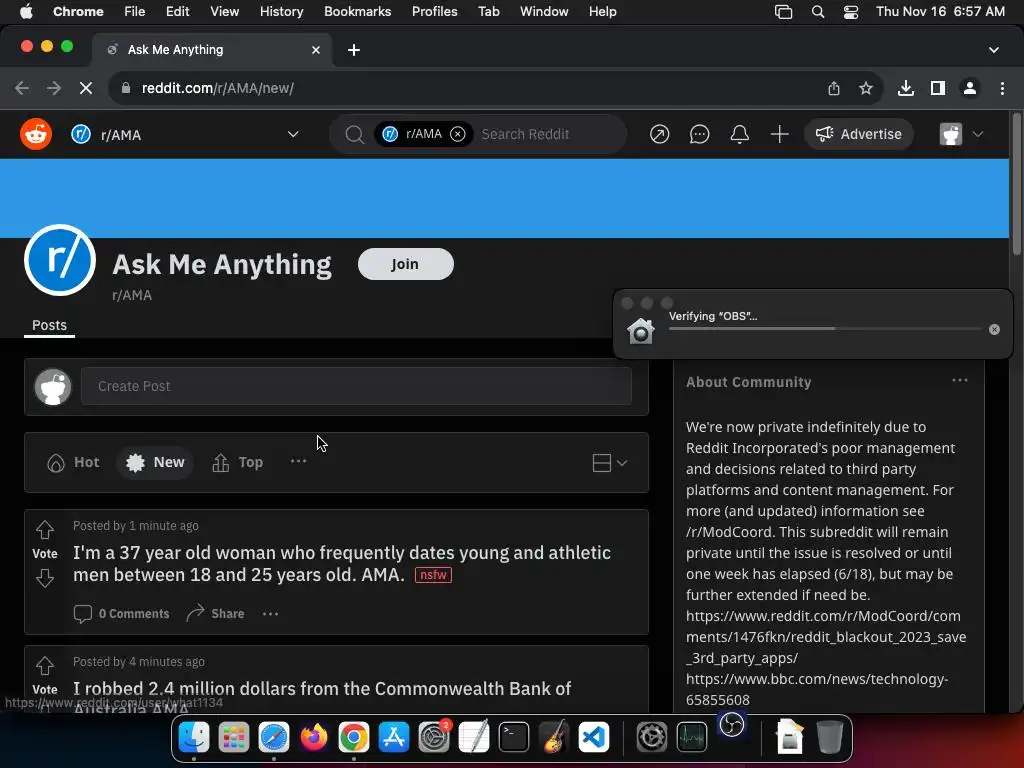The image size is (1024, 768).
Task: Open the View menu
Action: [225, 12]
